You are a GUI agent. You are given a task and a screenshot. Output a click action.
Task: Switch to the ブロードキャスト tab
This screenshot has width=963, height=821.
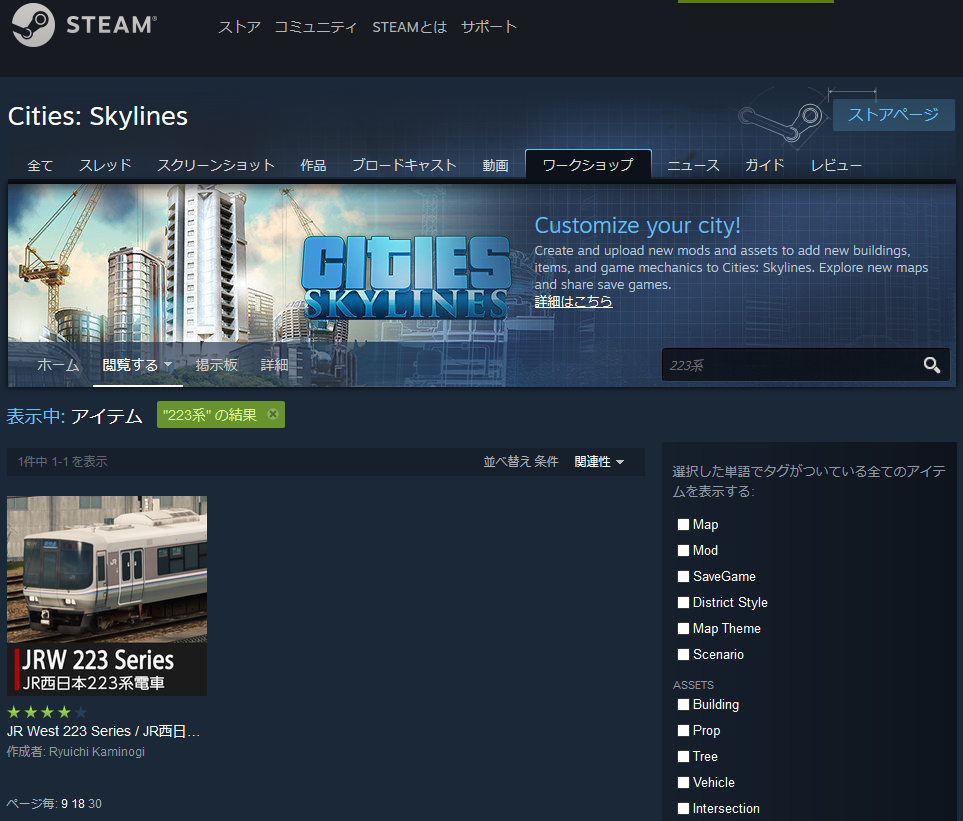(404, 165)
